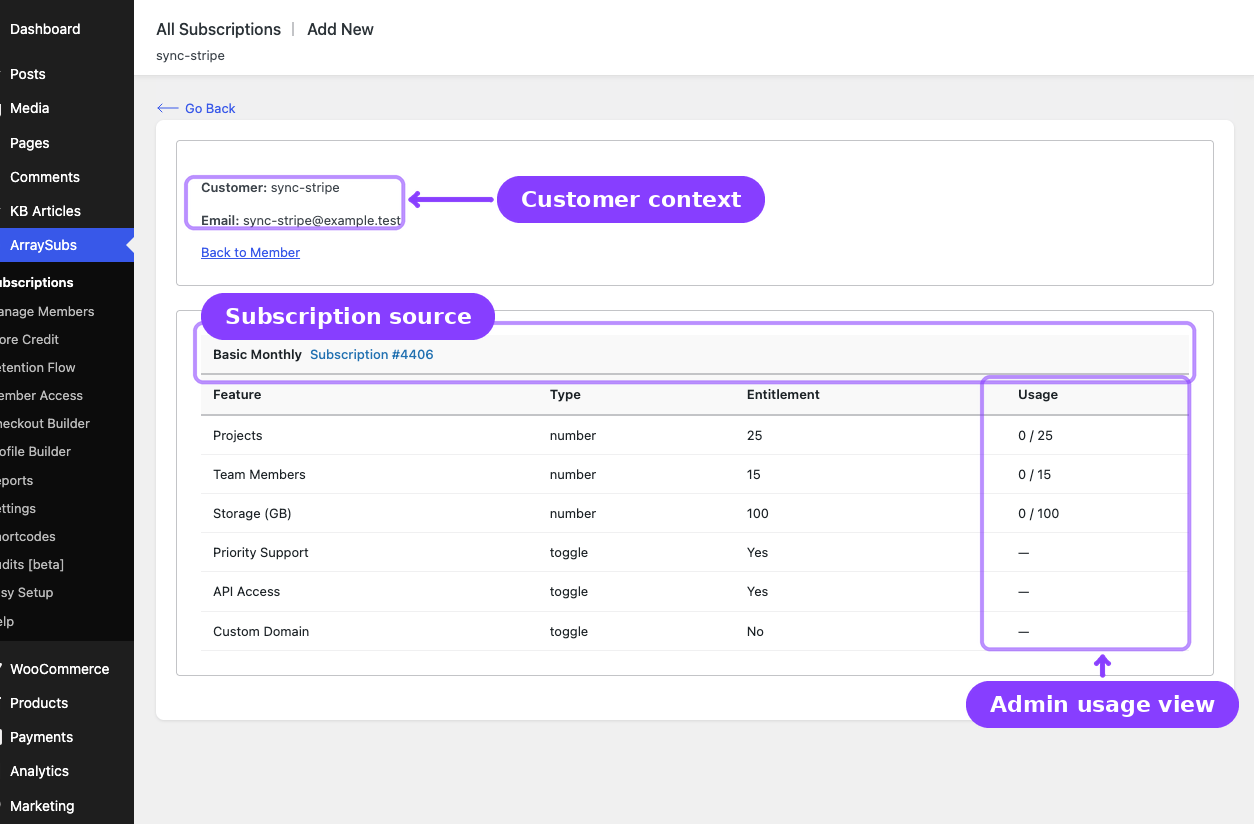The width and height of the screenshot is (1254, 824).
Task: Click the 0 / 15 usage value
Action: click(x=1034, y=474)
